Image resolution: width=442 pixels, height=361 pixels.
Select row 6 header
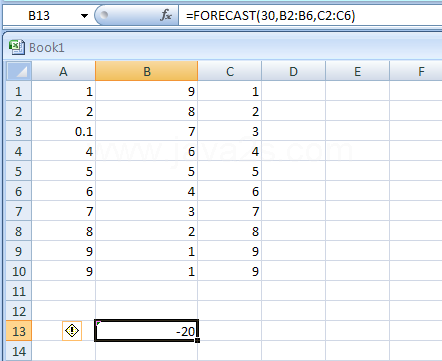[19, 191]
